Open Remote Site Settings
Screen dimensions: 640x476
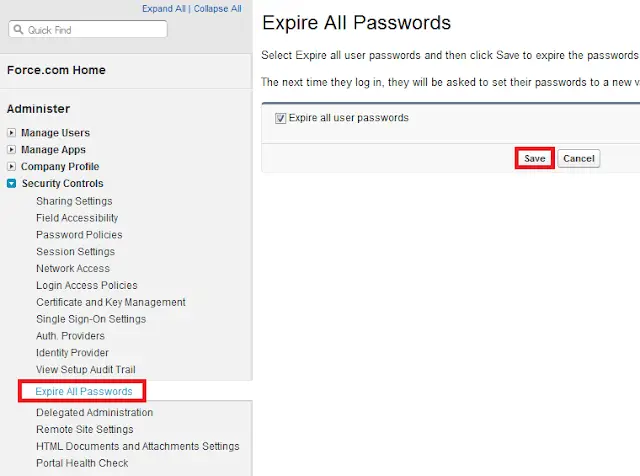tap(85, 429)
